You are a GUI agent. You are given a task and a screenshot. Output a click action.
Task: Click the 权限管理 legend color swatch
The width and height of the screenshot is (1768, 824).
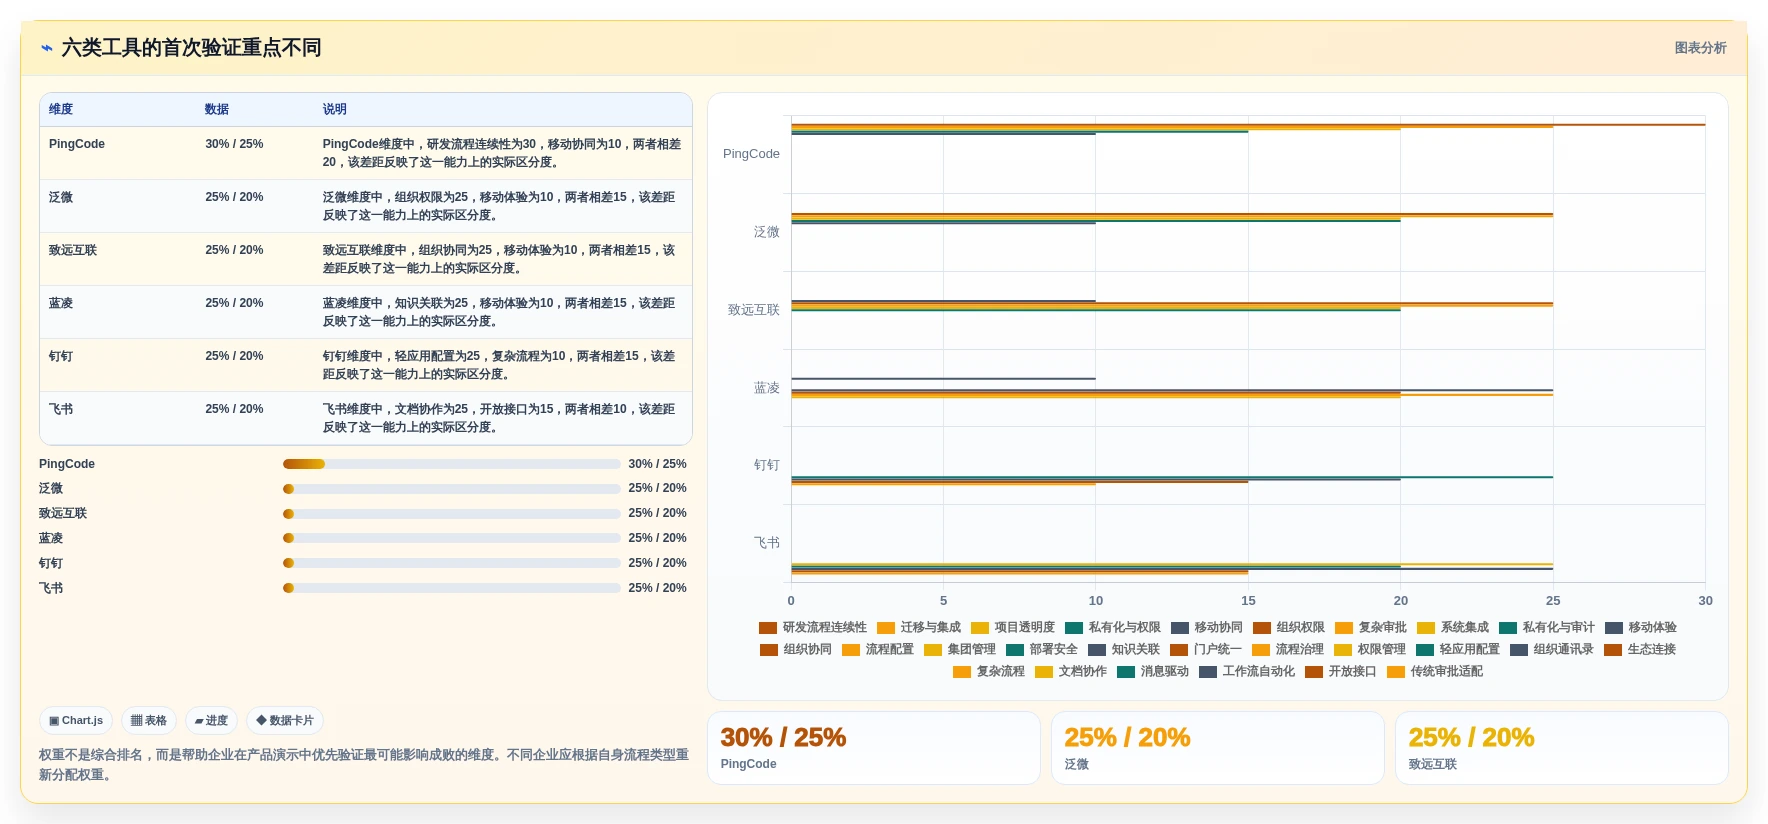1343,650
